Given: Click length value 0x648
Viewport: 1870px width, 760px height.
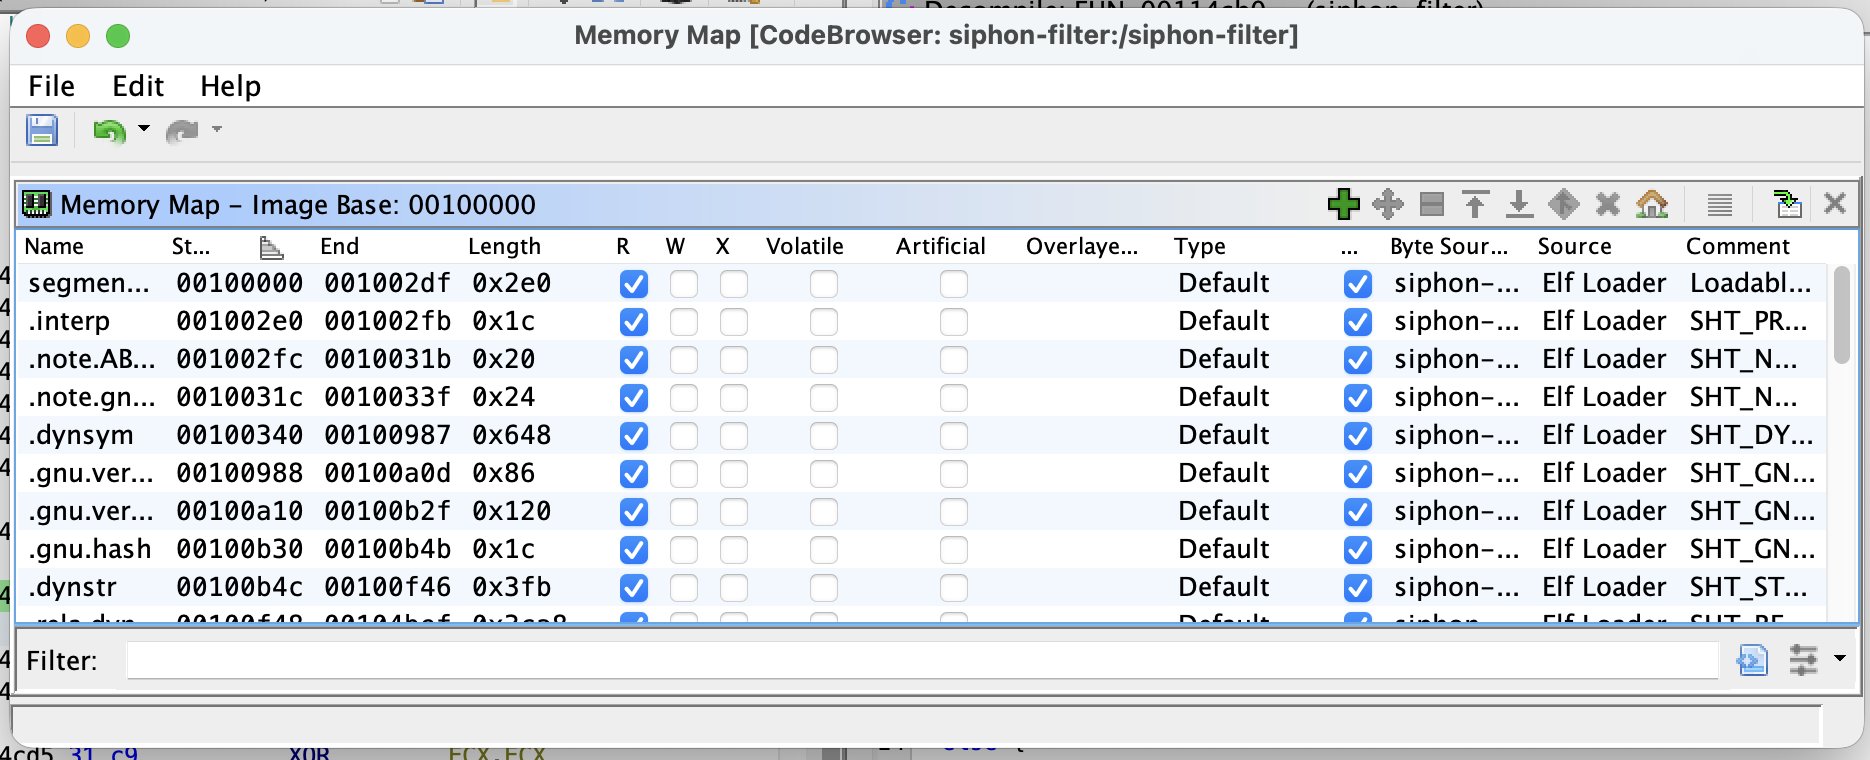Looking at the screenshot, I should coord(512,436).
